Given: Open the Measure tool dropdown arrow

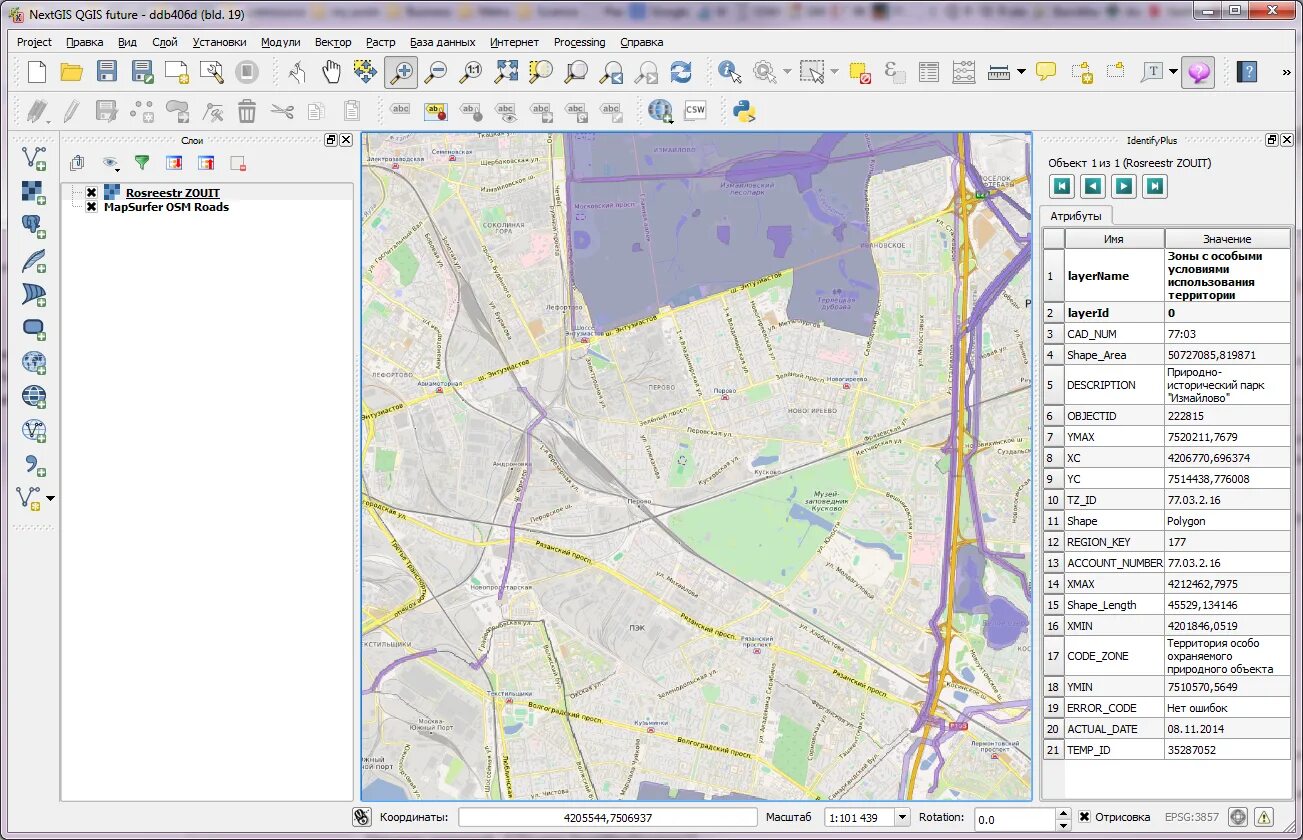Looking at the screenshot, I should [1021, 72].
